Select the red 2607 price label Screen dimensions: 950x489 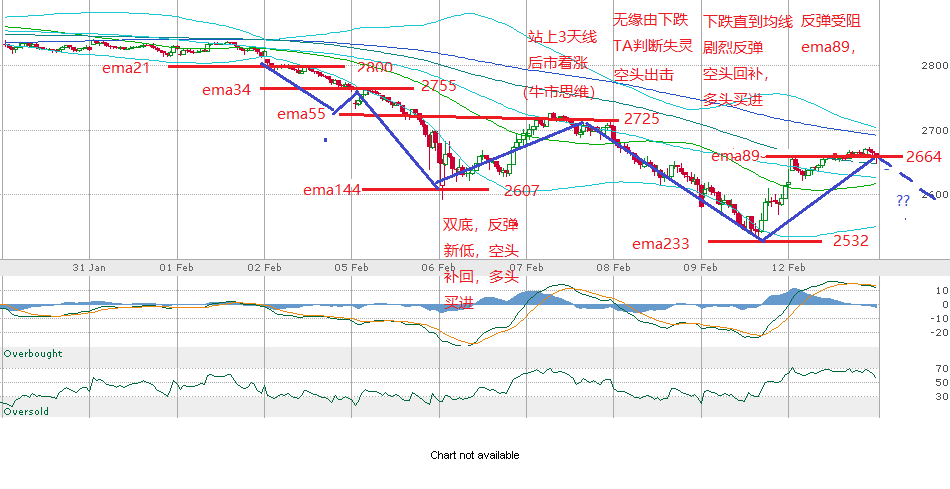[x=522, y=191]
